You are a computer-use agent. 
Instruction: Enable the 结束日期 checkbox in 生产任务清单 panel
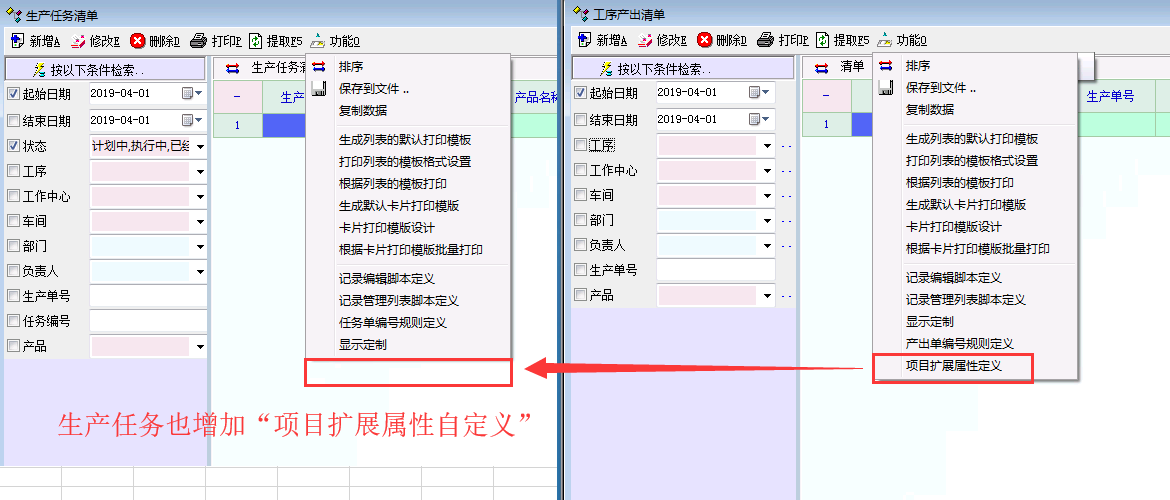(13, 121)
